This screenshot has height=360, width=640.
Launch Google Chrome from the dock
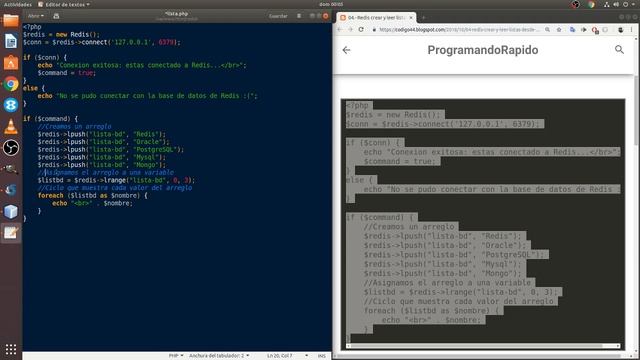(x=11, y=84)
